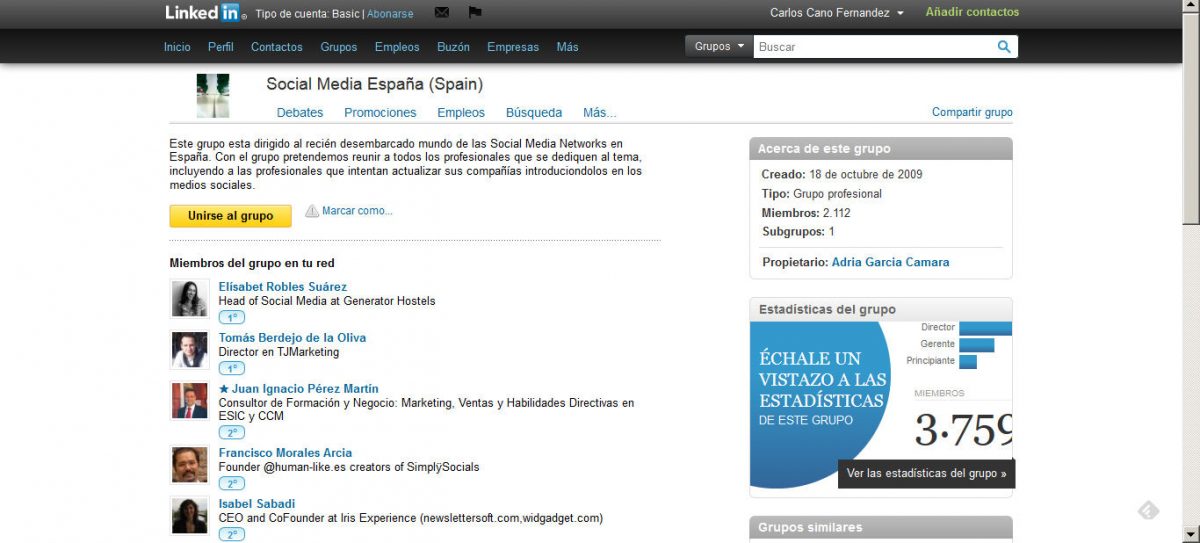Click Tomás Berdejo de la Oliva's photo
Screen dimensions: 1200x543
[x=189, y=350]
